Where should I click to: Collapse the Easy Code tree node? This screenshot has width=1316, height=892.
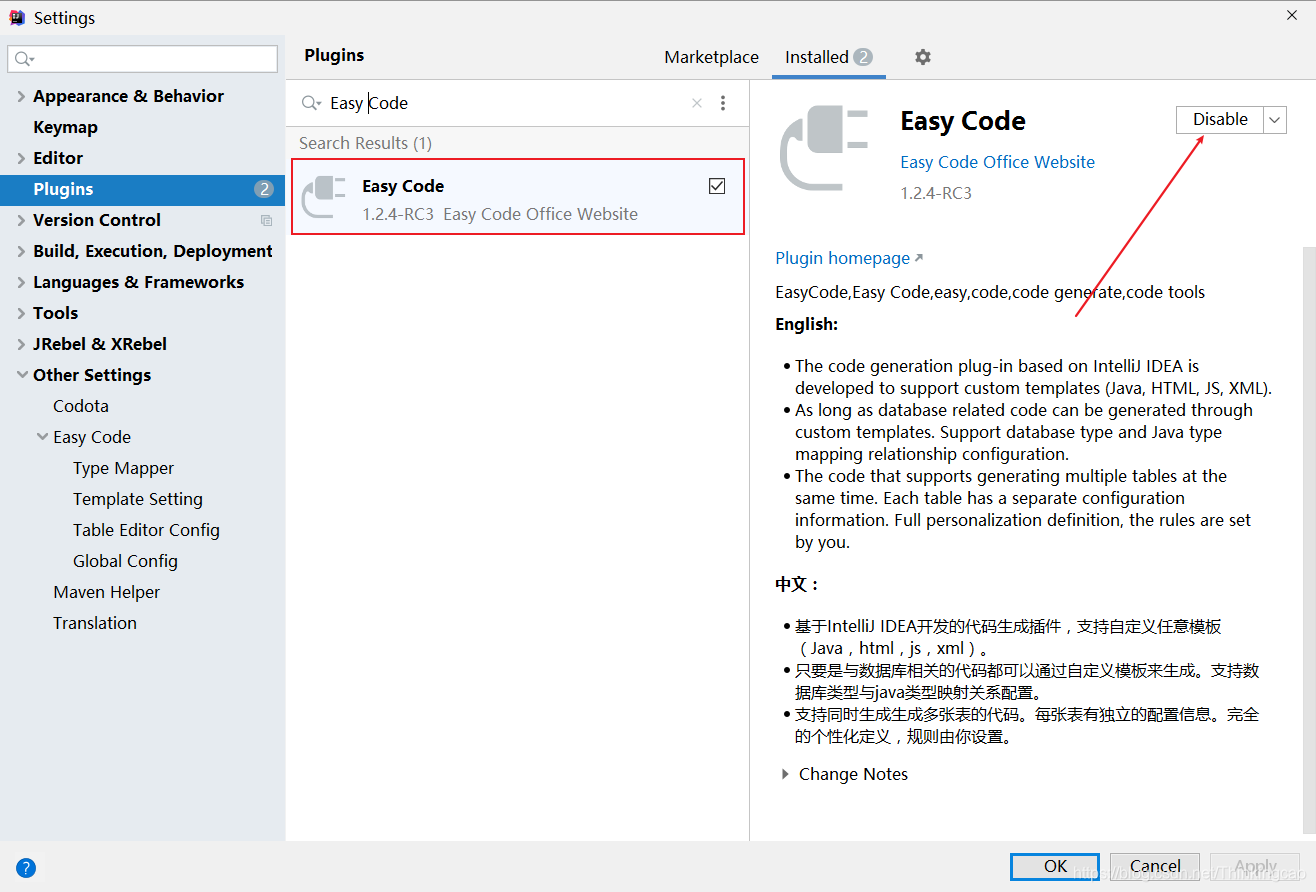tap(42, 437)
